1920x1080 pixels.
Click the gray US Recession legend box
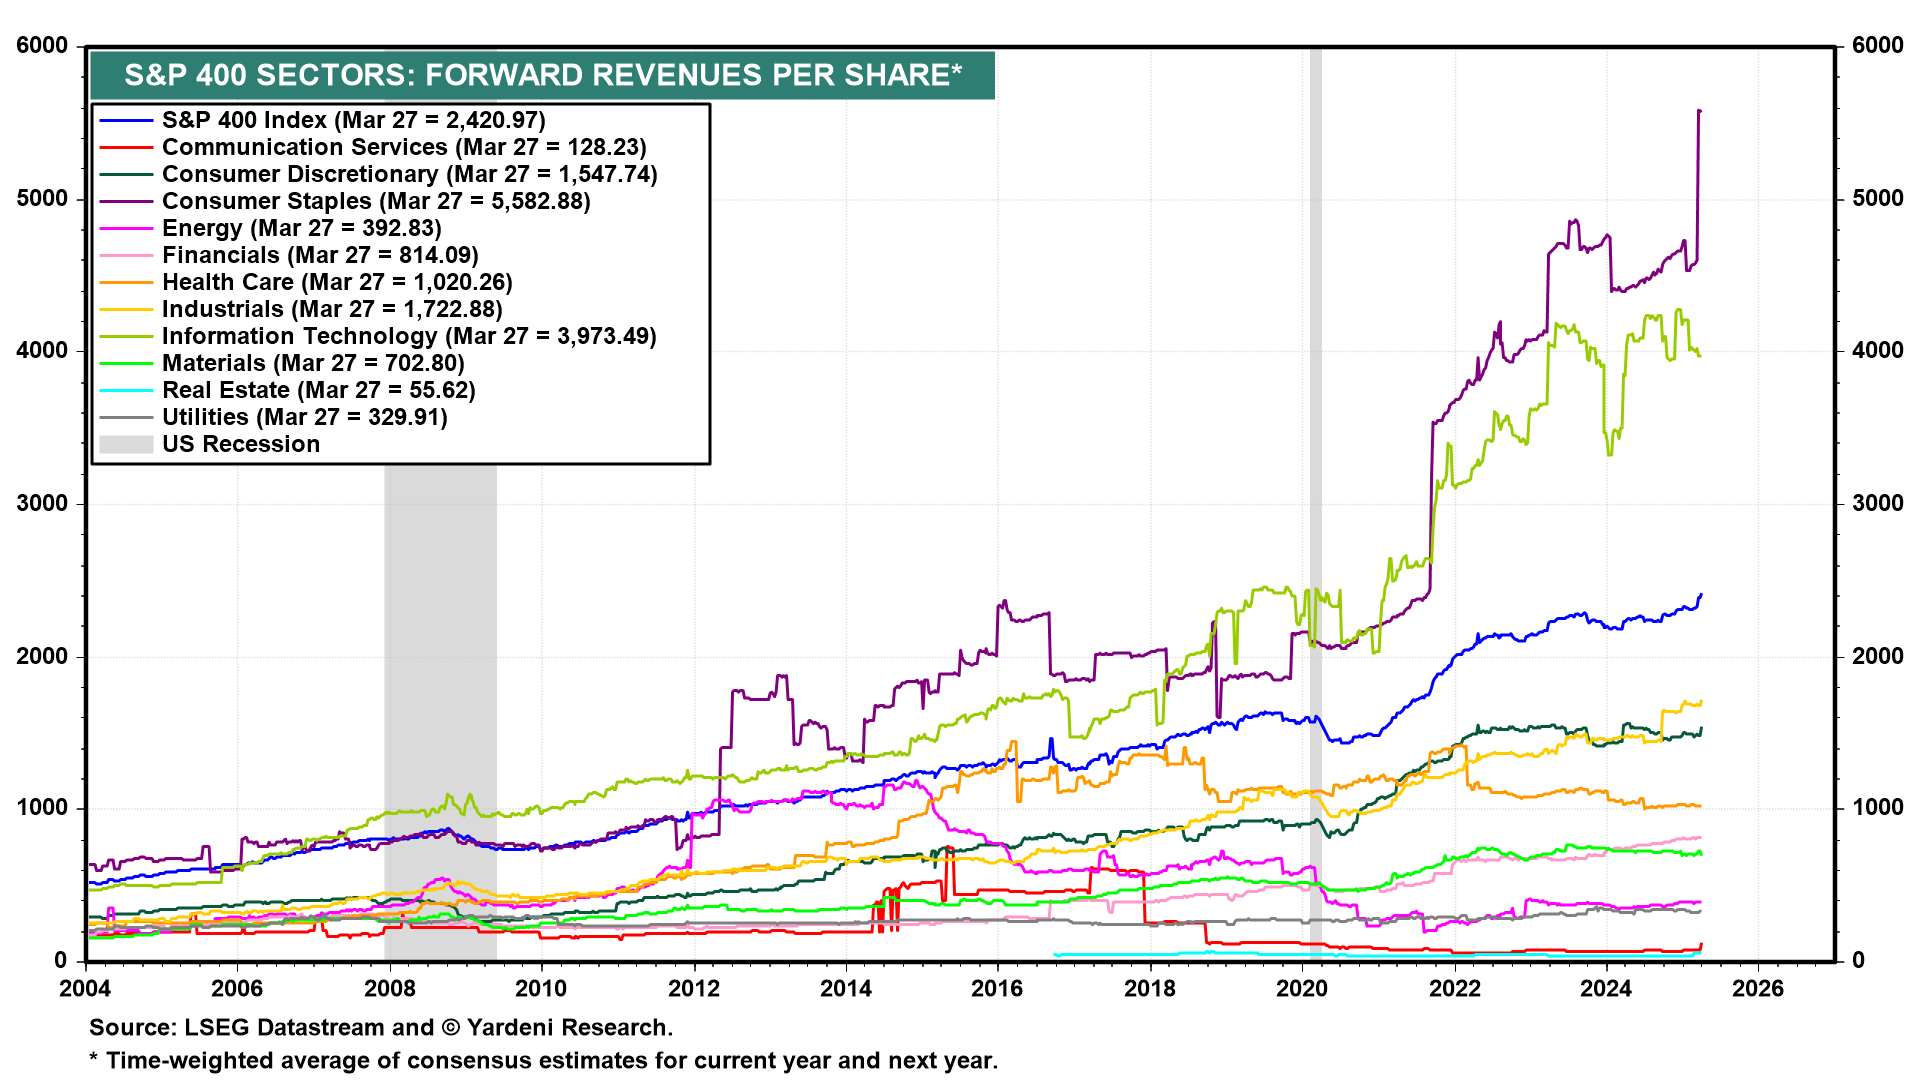coord(126,444)
